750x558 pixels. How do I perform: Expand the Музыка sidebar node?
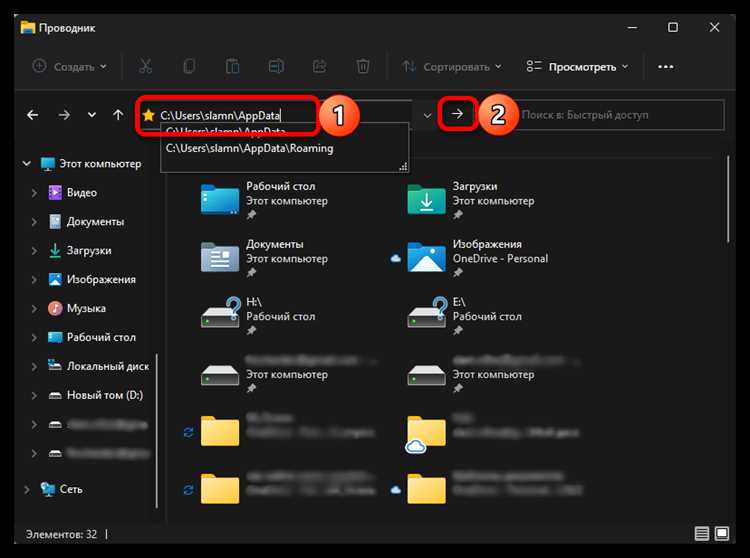tap(34, 308)
